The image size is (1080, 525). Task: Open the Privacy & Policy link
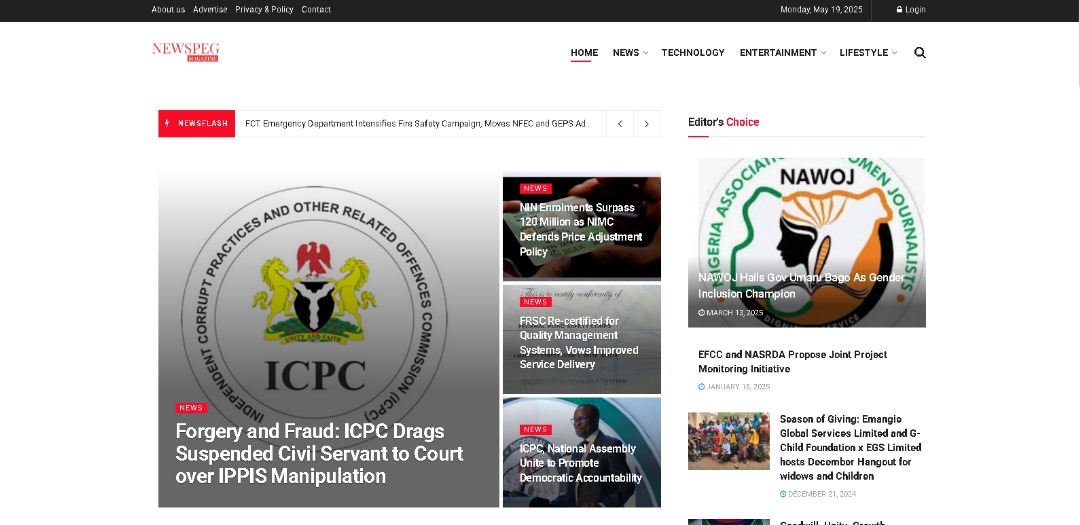pyautogui.click(x=264, y=10)
